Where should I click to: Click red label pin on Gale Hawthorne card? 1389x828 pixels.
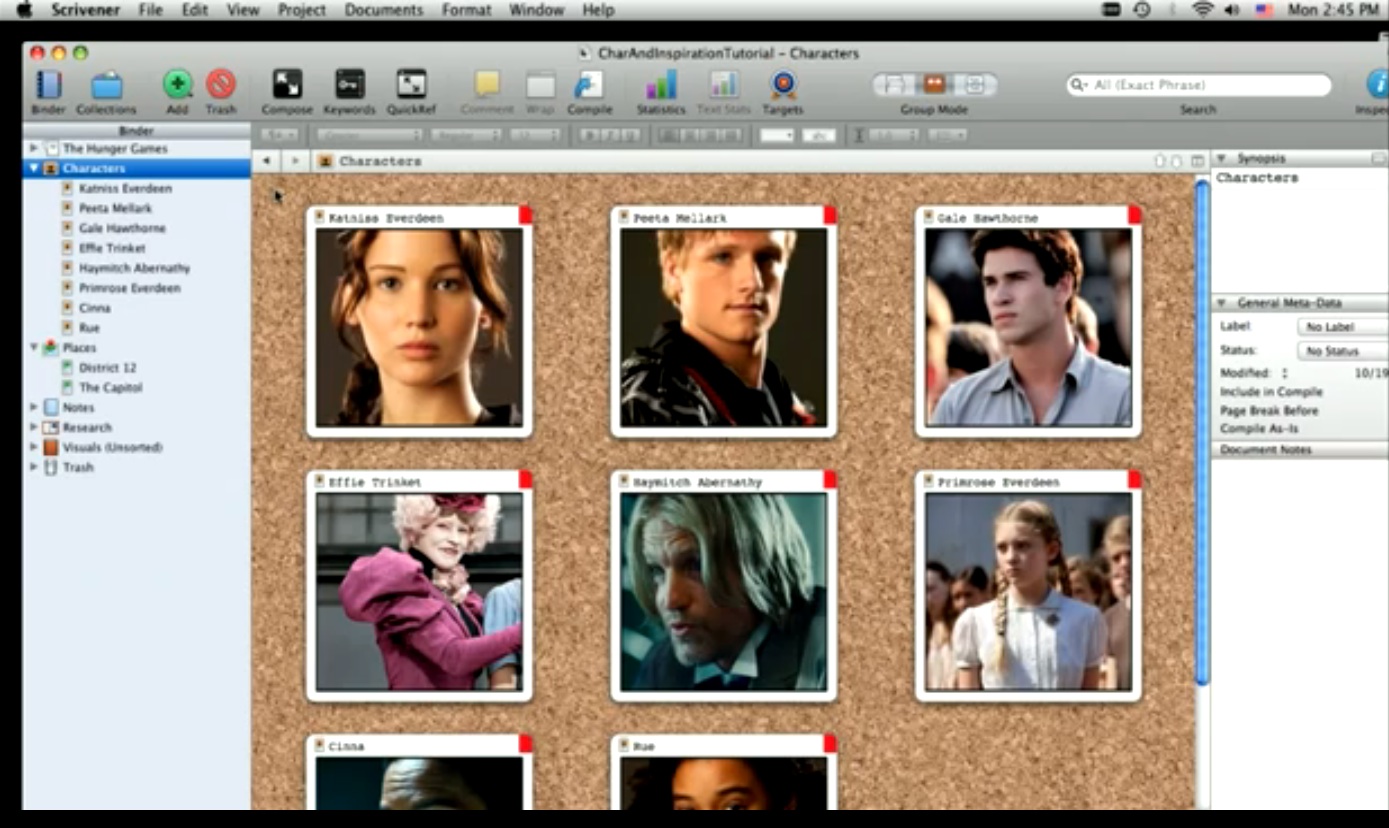[1134, 215]
